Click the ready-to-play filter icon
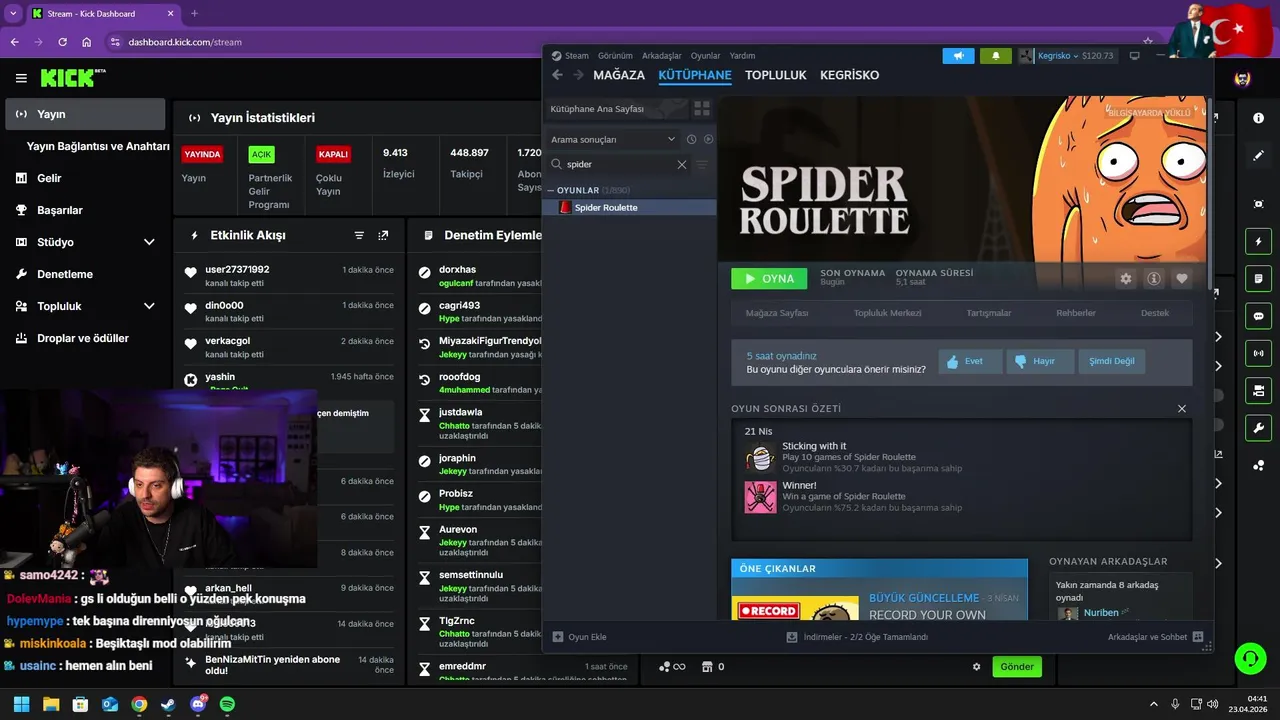The height and width of the screenshot is (720, 1280). click(708, 139)
